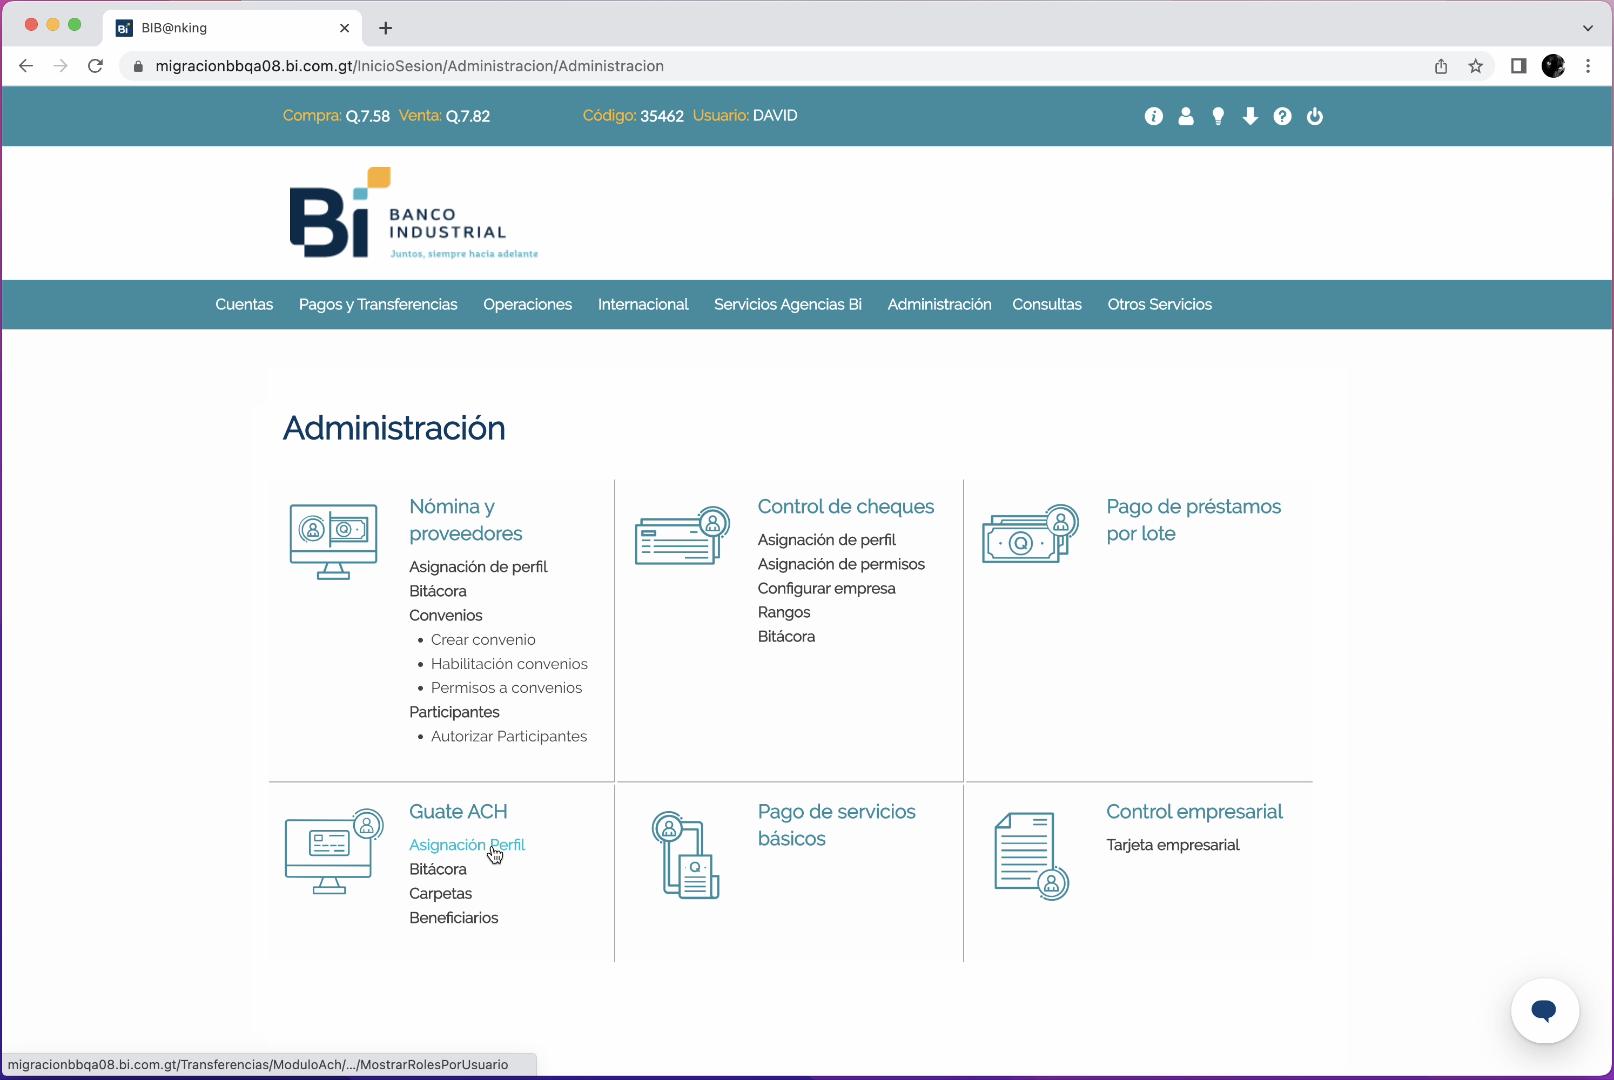This screenshot has width=1614, height=1080.
Task: Open Bitácora under Guate ACH
Action: coord(438,869)
